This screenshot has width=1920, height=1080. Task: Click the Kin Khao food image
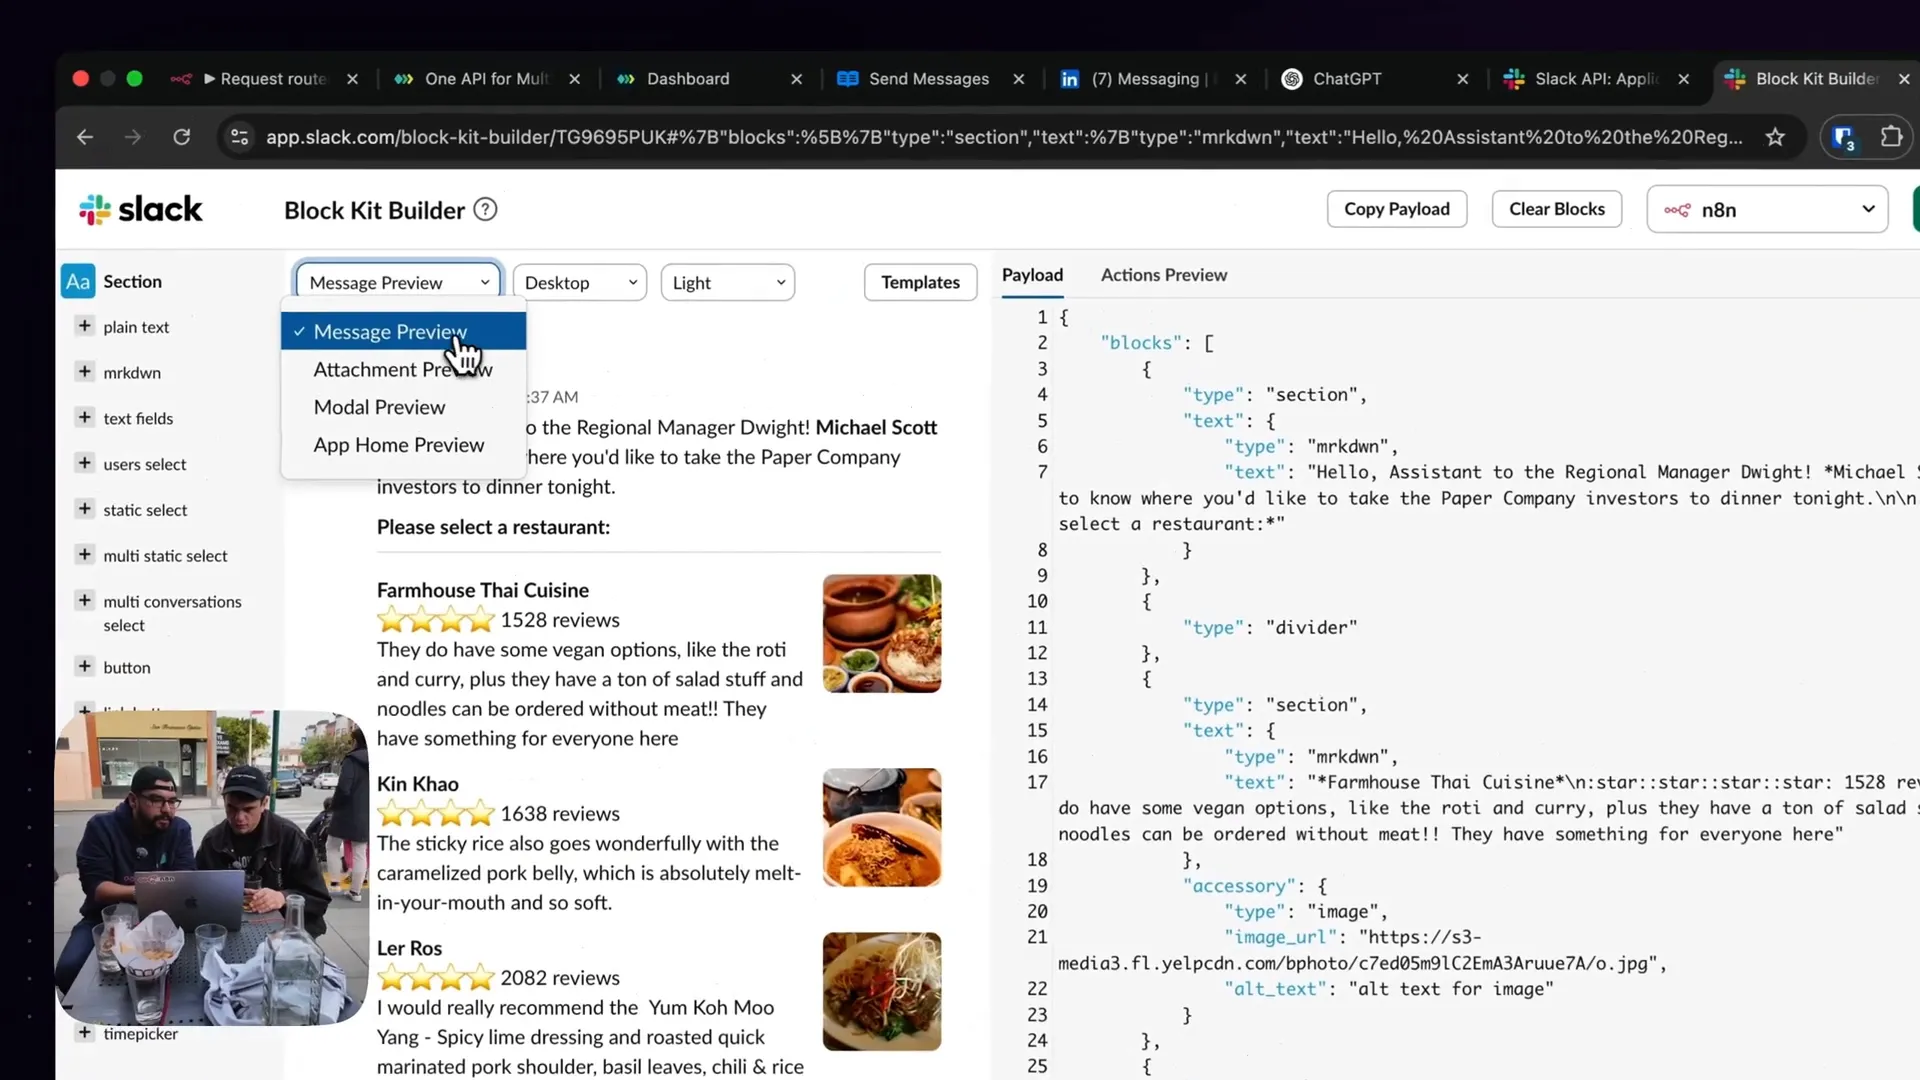882,827
